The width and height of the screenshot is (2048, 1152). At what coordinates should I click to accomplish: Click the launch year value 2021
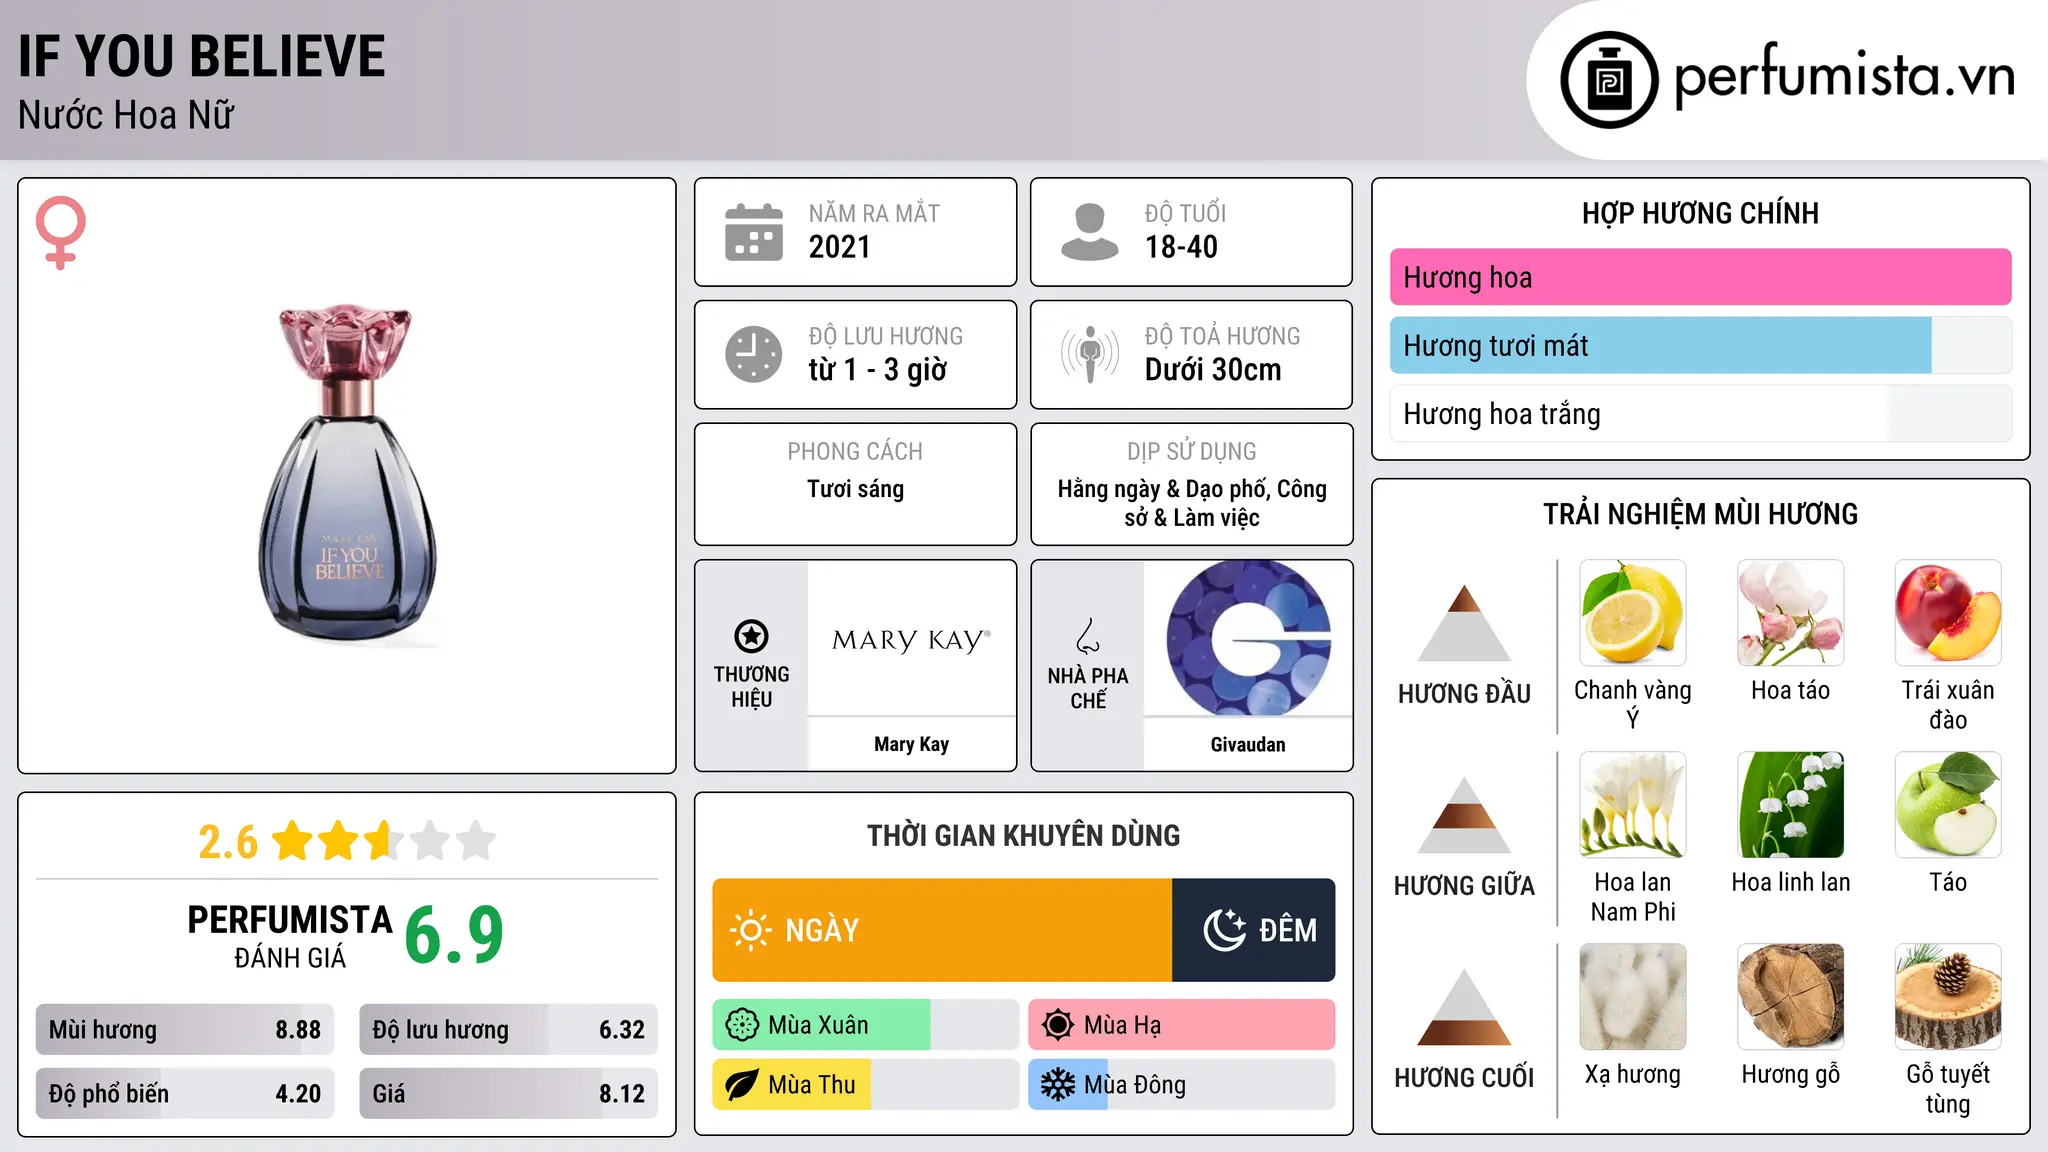[x=840, y=247]
